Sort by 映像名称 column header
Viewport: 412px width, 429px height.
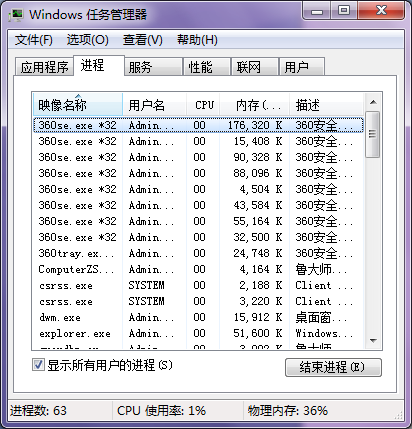tap(78, 105)
